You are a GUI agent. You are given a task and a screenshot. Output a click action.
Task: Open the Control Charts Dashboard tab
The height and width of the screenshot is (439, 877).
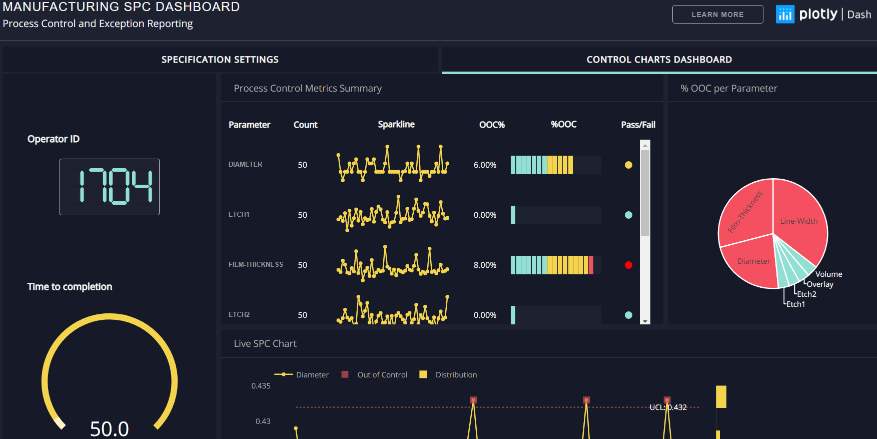point(659,59)
